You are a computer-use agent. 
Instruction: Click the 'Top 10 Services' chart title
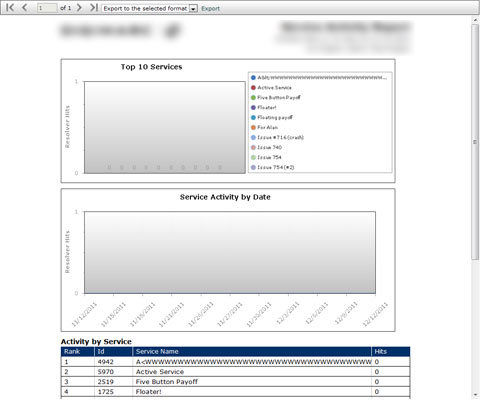click(151, 67)
